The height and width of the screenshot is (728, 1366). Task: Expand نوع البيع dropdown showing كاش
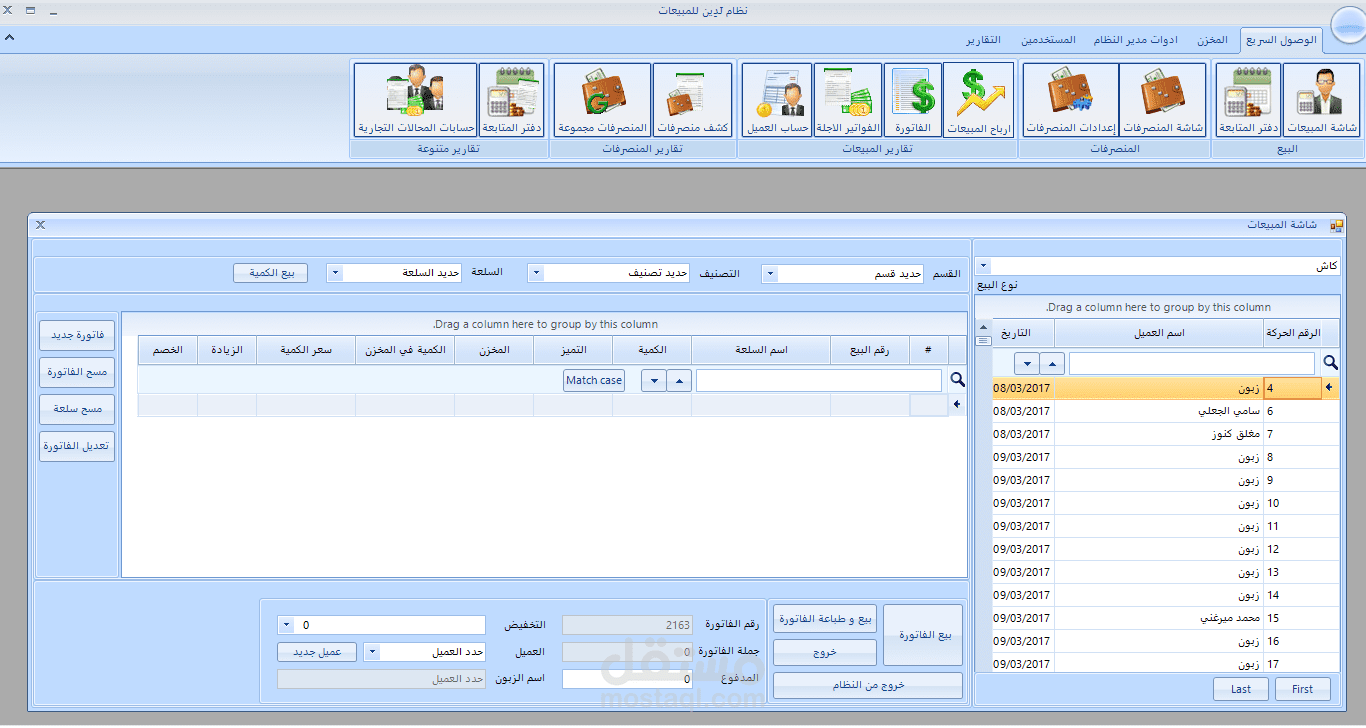(x=984, y=266)
